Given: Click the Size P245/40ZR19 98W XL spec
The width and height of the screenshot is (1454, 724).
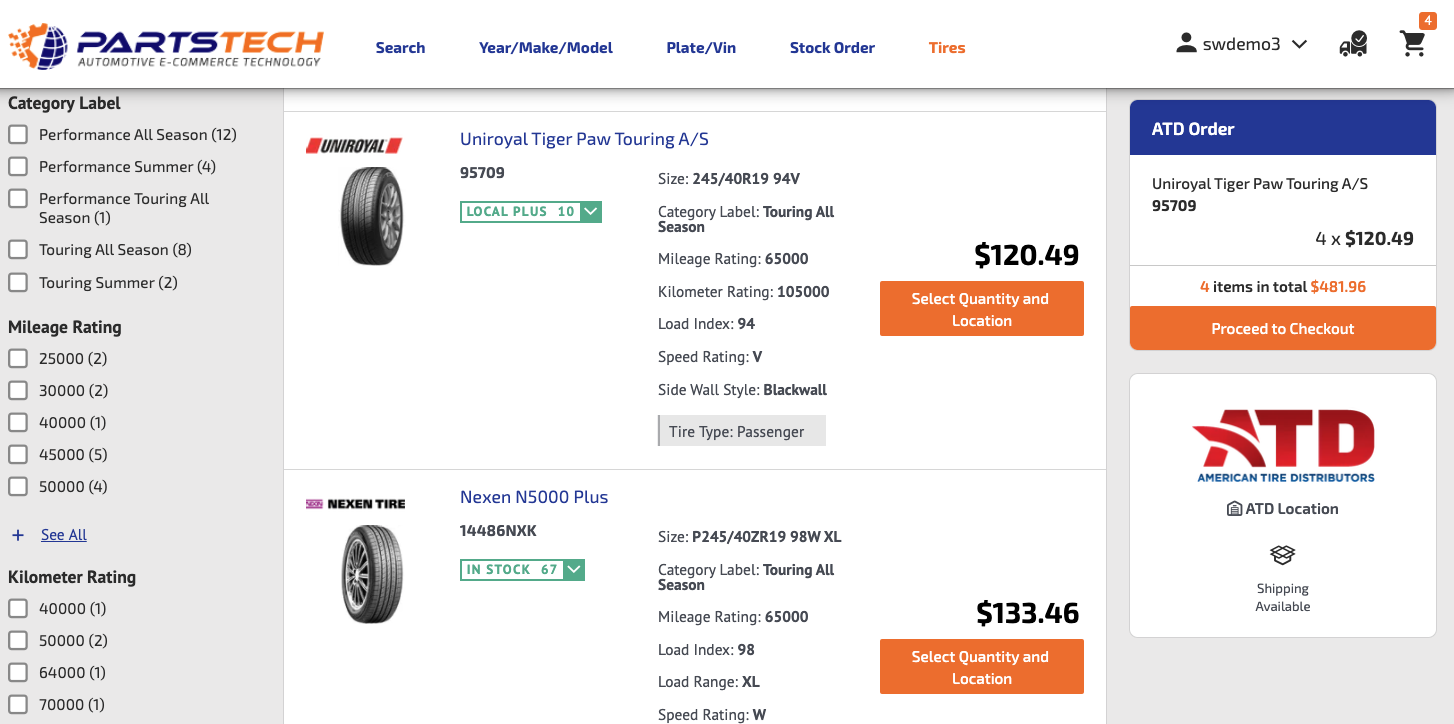Looking at the screenshot, I should [750, 537].
